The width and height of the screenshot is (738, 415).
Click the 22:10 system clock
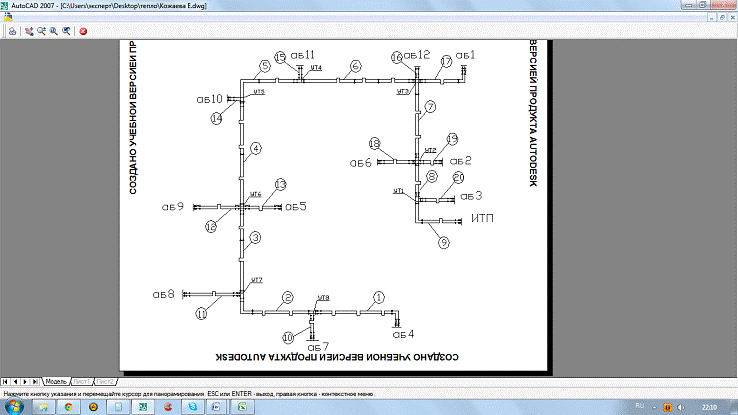pyautogui.click(x=709, y=407)
